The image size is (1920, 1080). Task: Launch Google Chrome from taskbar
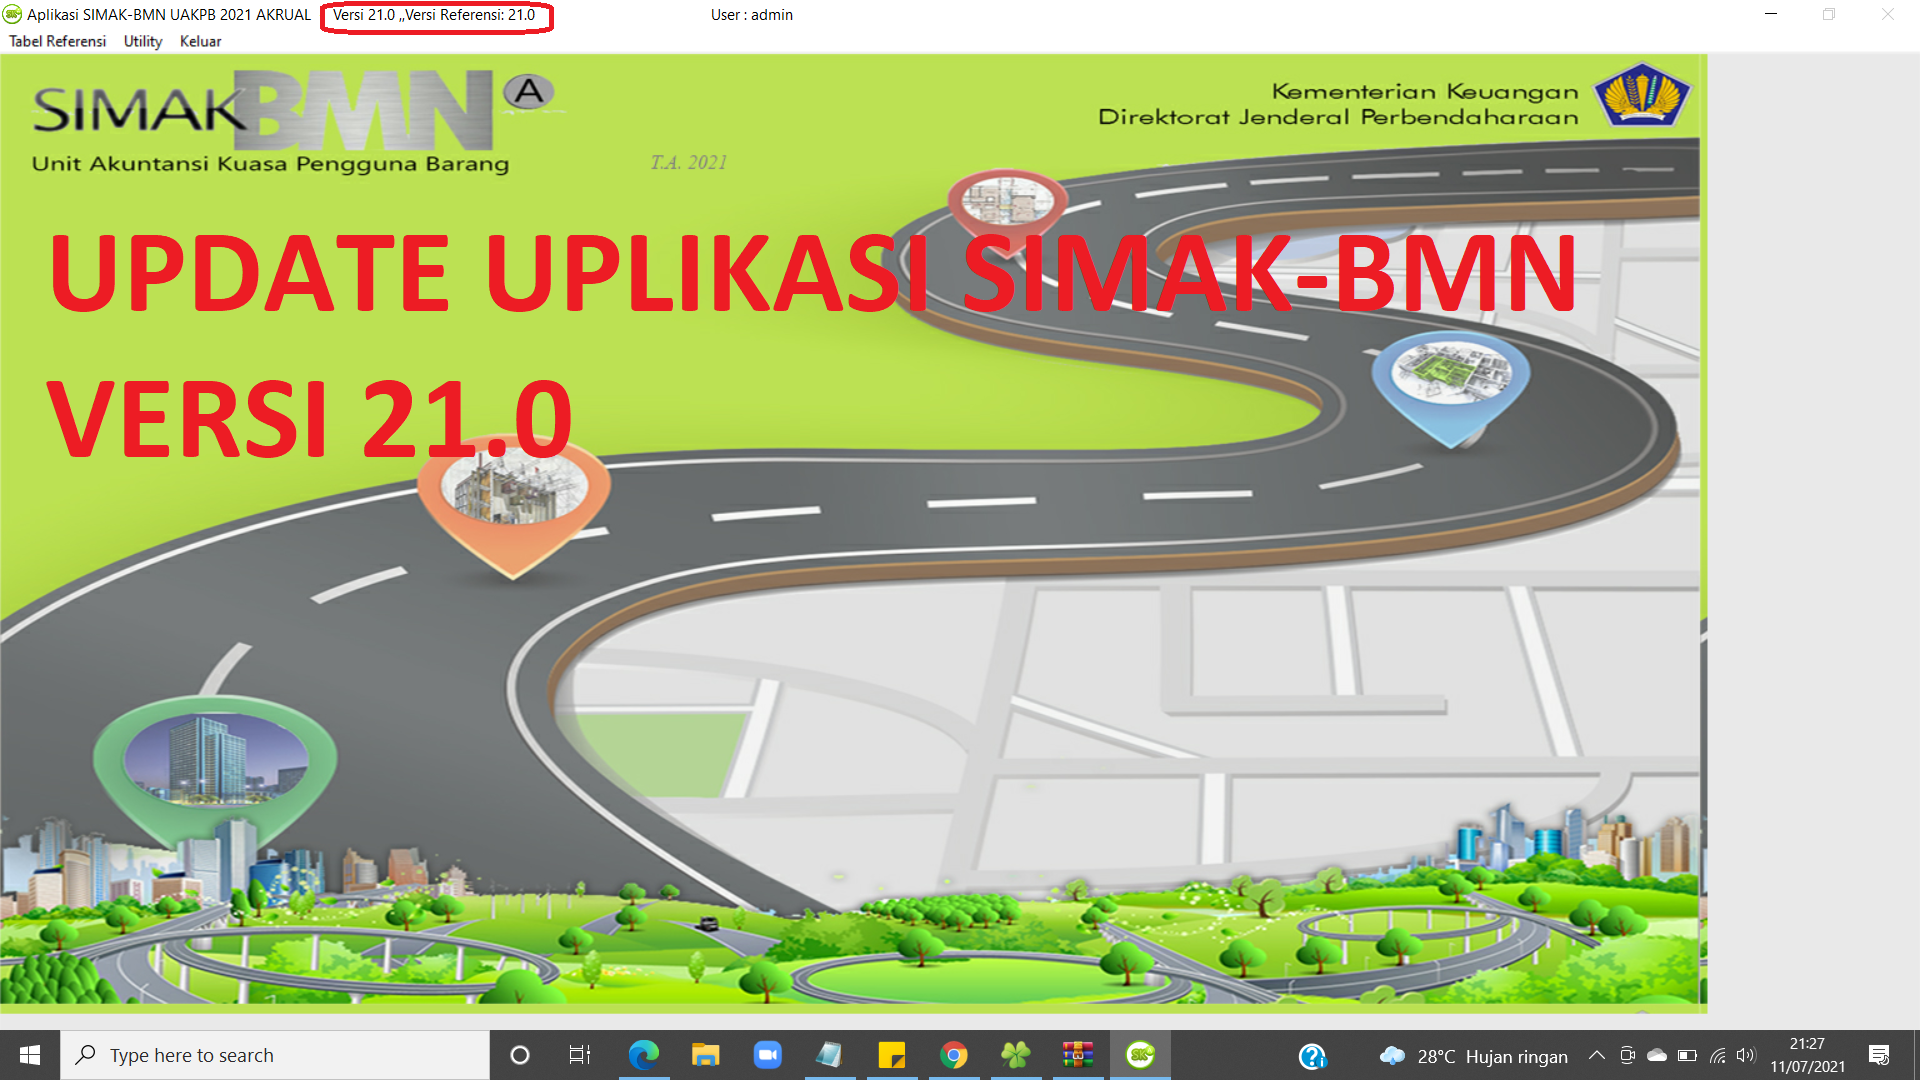pyautogui.click(x=953, y=1055)
